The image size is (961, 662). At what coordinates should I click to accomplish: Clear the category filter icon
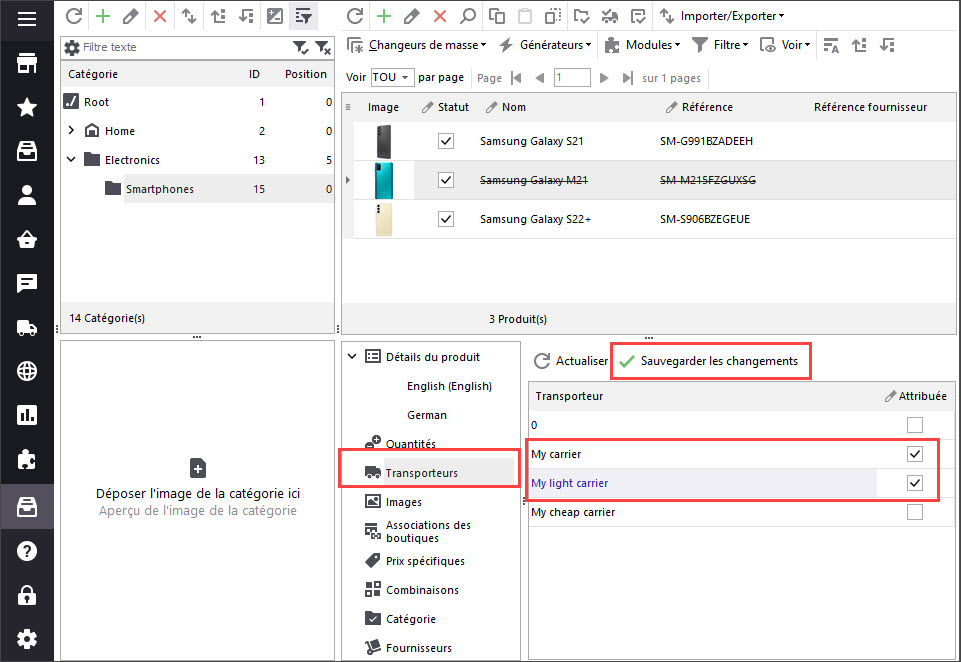click(x=323, y=47)
